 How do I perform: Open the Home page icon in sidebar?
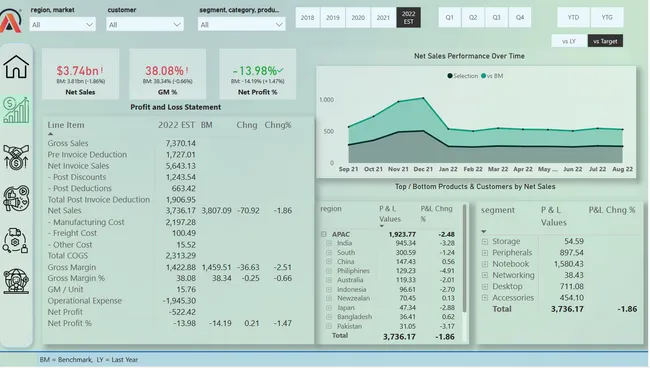(16, 66)
